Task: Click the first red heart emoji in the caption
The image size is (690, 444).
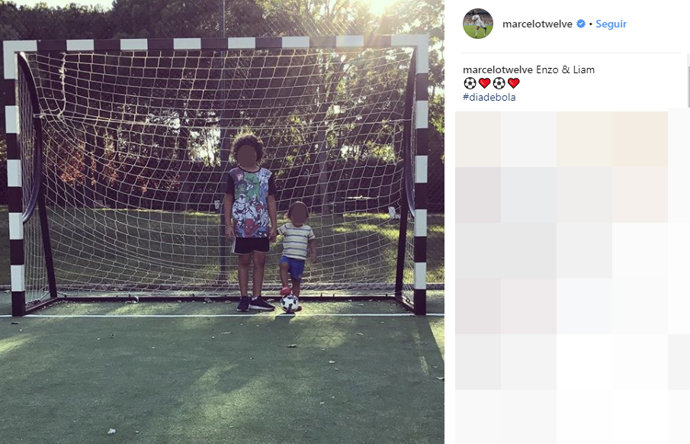Action: 484,83
